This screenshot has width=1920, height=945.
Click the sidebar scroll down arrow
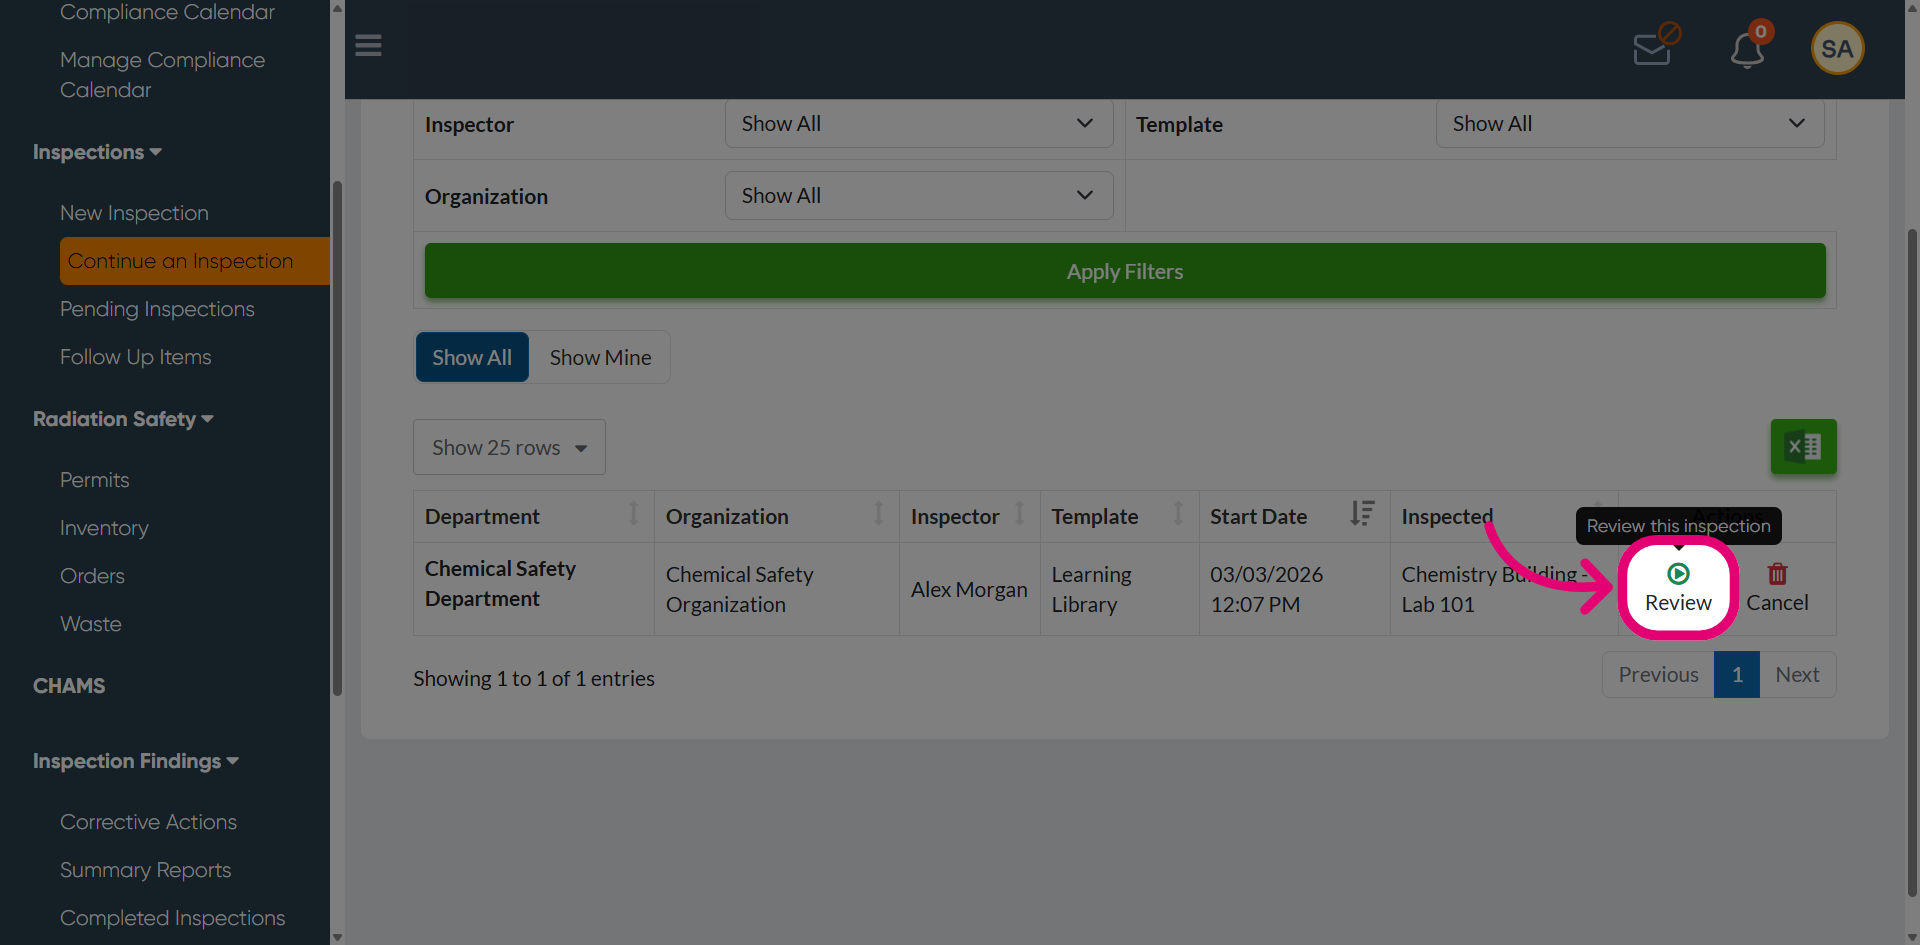337,937
